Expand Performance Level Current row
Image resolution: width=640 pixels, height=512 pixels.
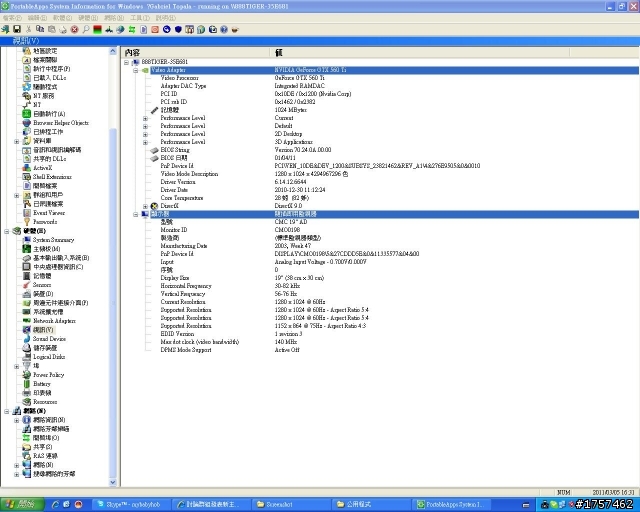(145, 118)
